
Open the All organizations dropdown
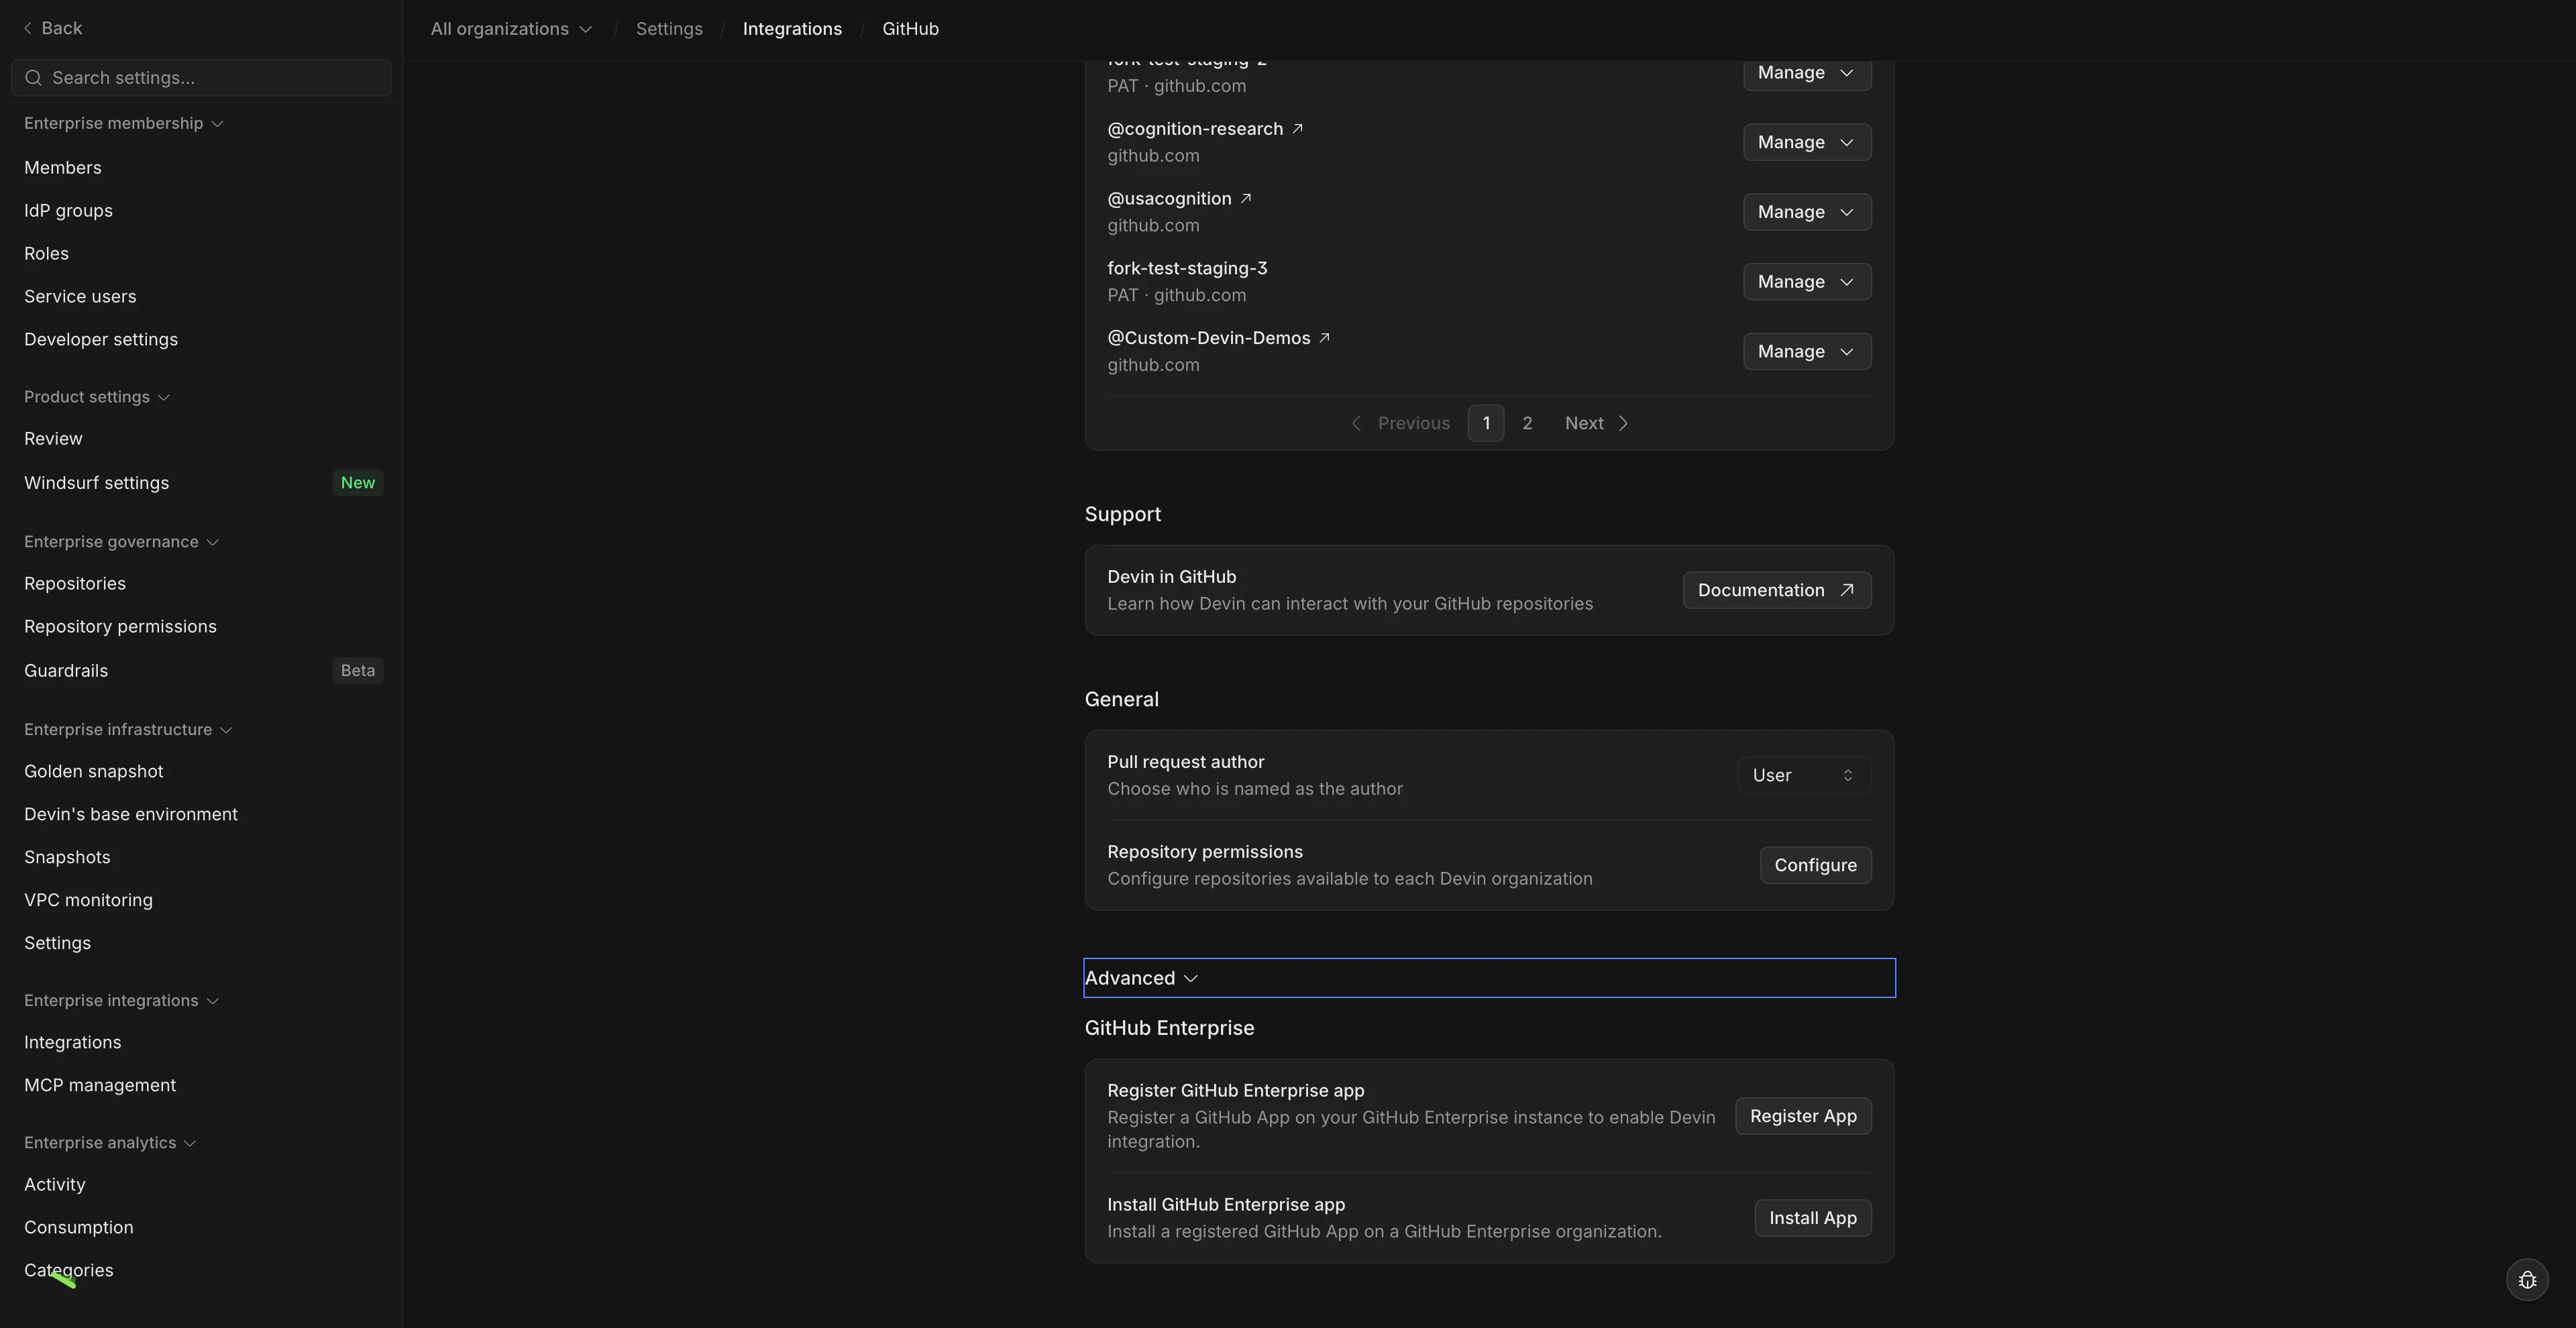pos(511,29)
